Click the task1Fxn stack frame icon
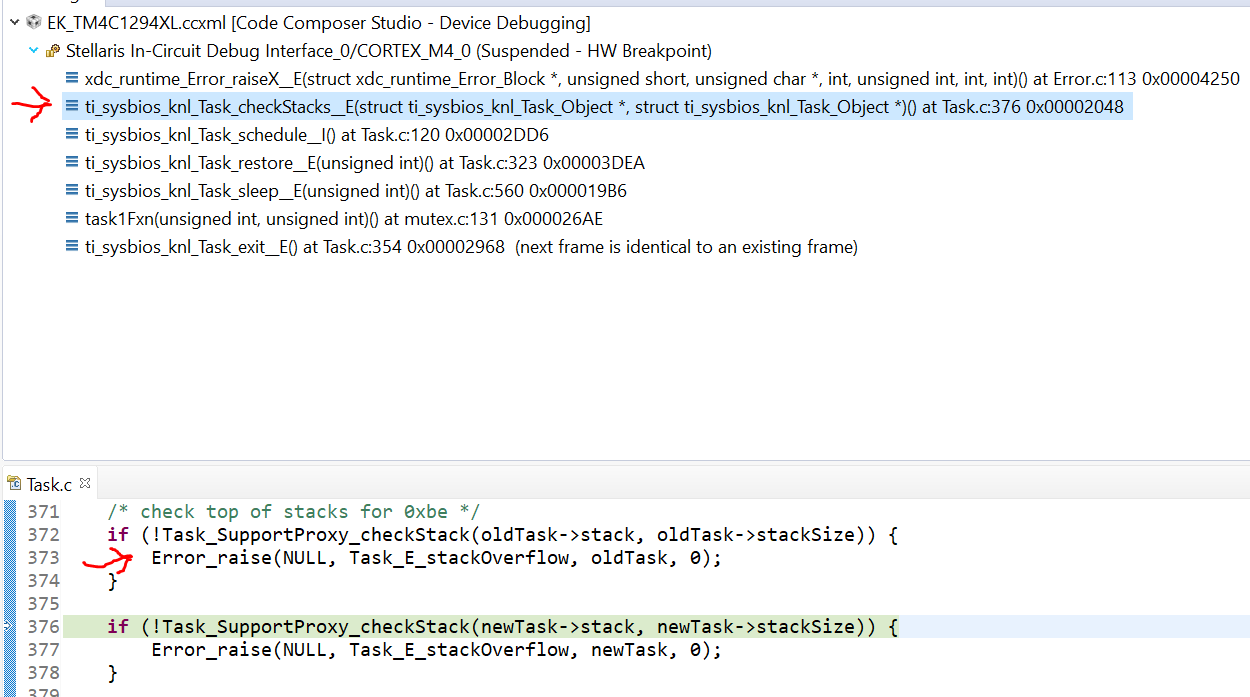 click(72, 218)
